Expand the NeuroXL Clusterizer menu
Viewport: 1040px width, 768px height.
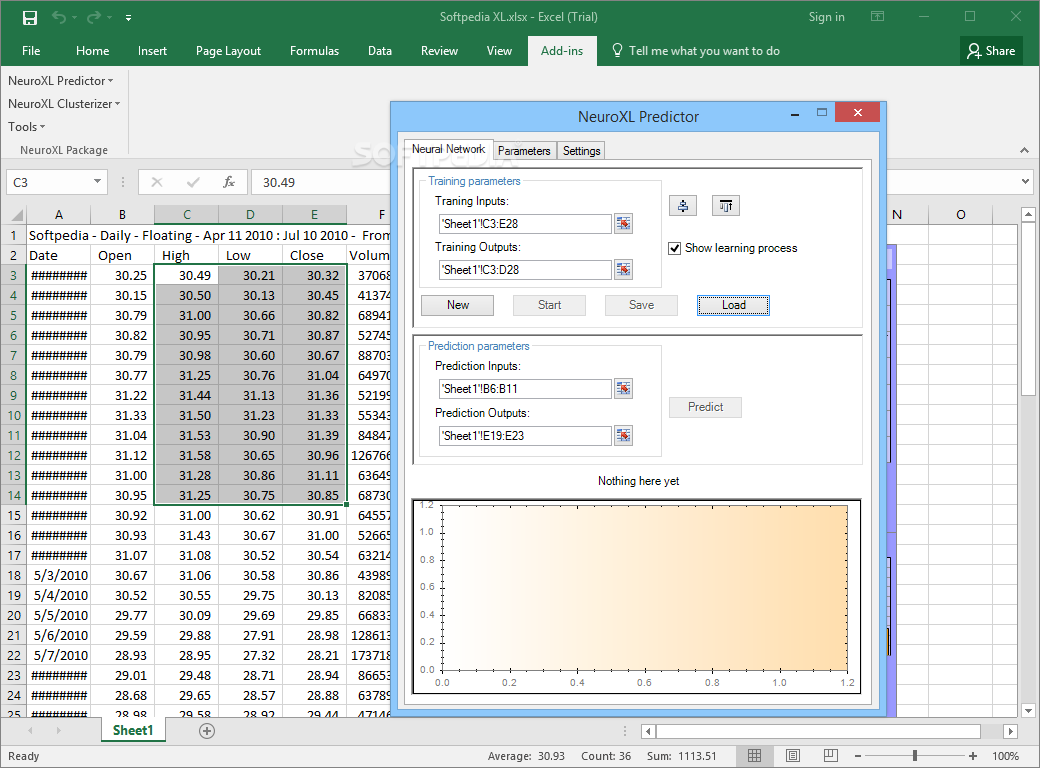click(x=64, y=103)
